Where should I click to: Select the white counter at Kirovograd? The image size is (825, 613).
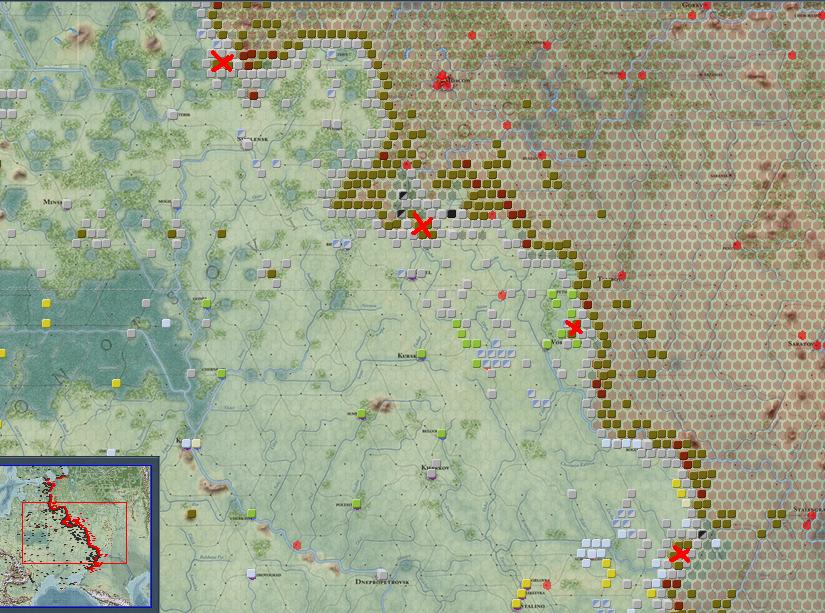click(251, 574)
